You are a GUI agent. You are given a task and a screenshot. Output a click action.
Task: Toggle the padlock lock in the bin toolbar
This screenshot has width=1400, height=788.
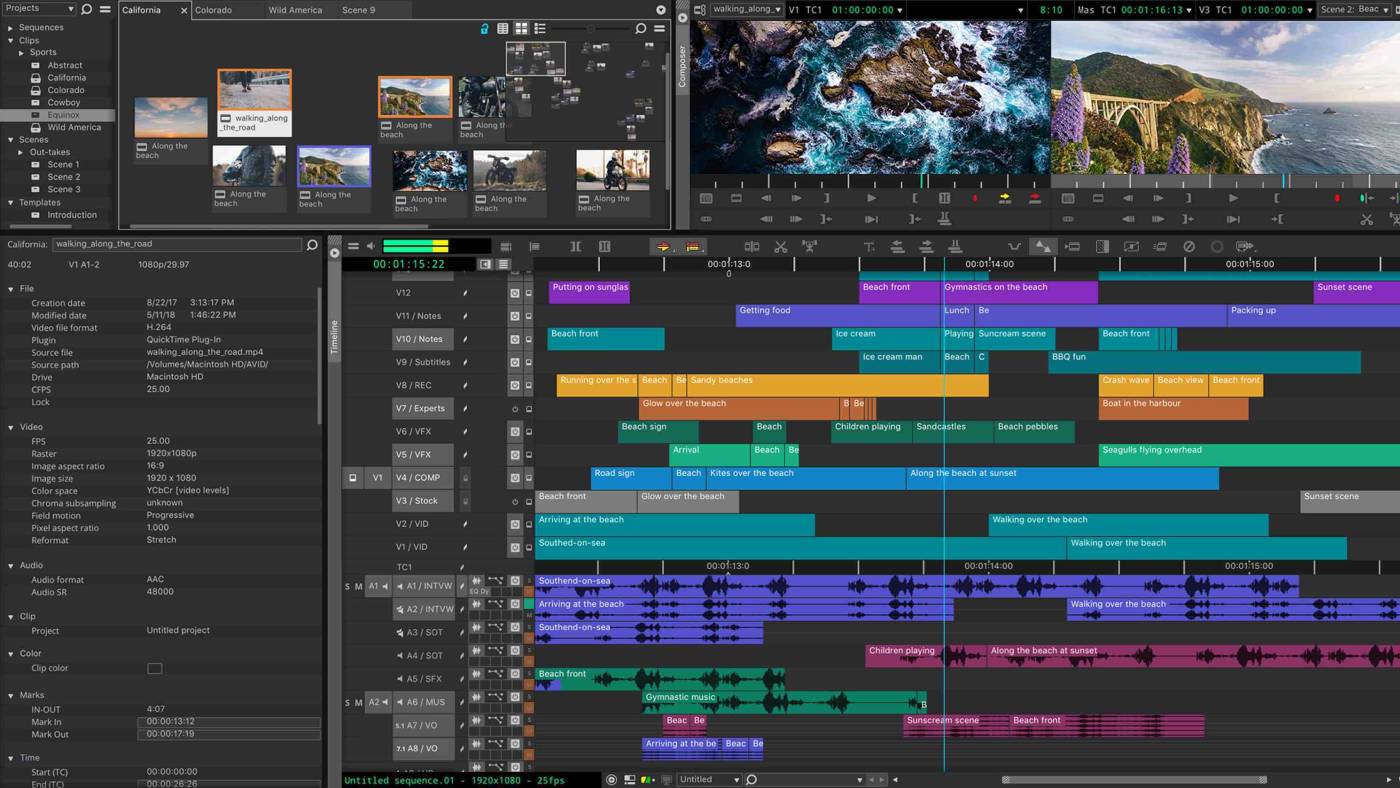(x=484, y=28)
